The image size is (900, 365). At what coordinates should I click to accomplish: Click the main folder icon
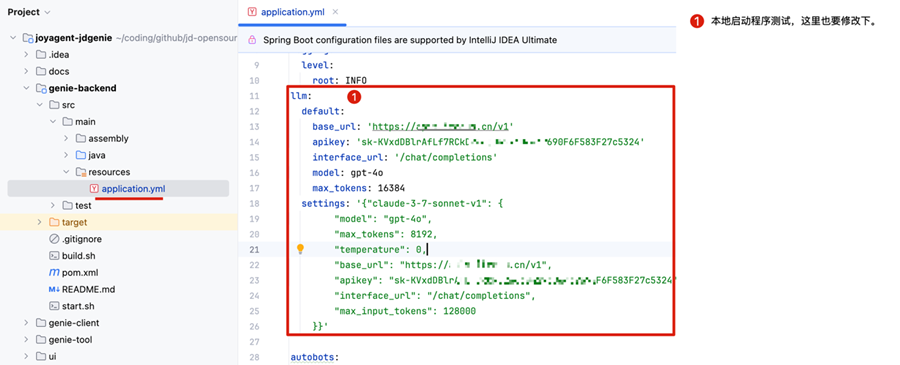67,122
